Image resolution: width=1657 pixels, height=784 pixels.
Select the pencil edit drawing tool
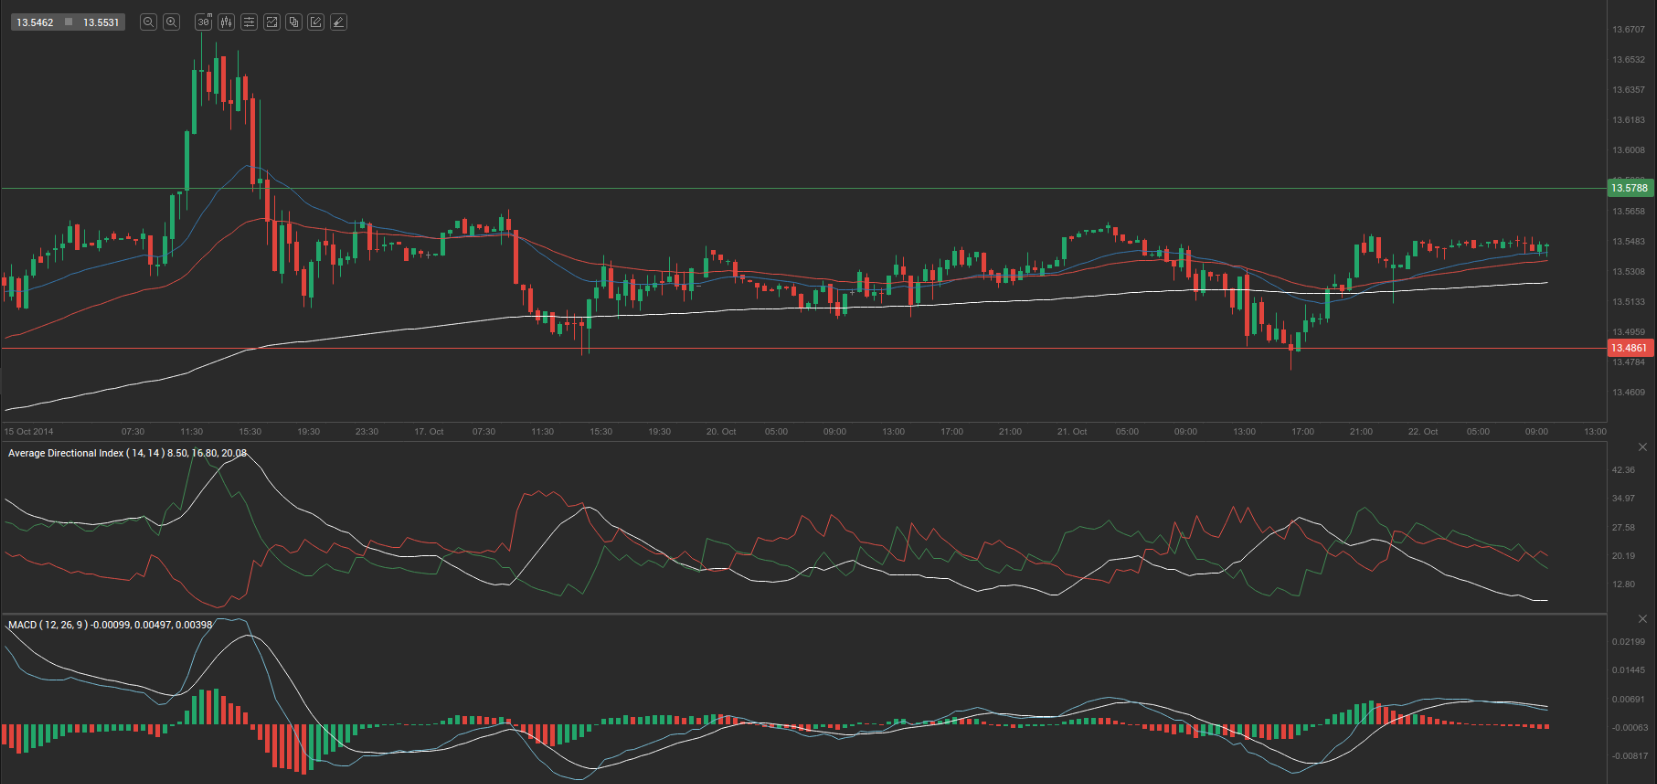316,22
